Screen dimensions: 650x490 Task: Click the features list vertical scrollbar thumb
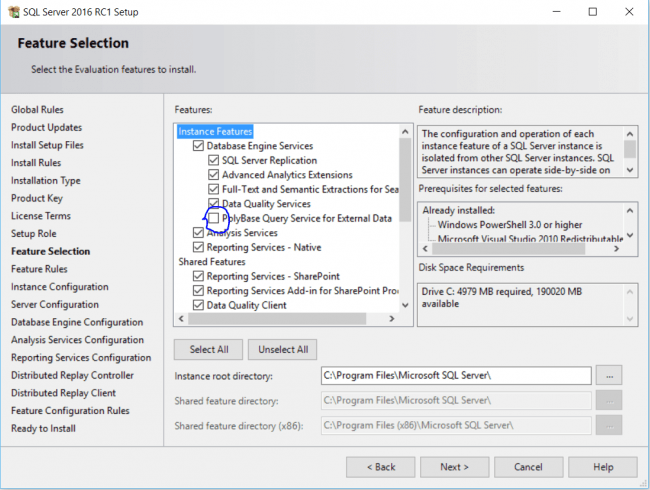(405, 180)
